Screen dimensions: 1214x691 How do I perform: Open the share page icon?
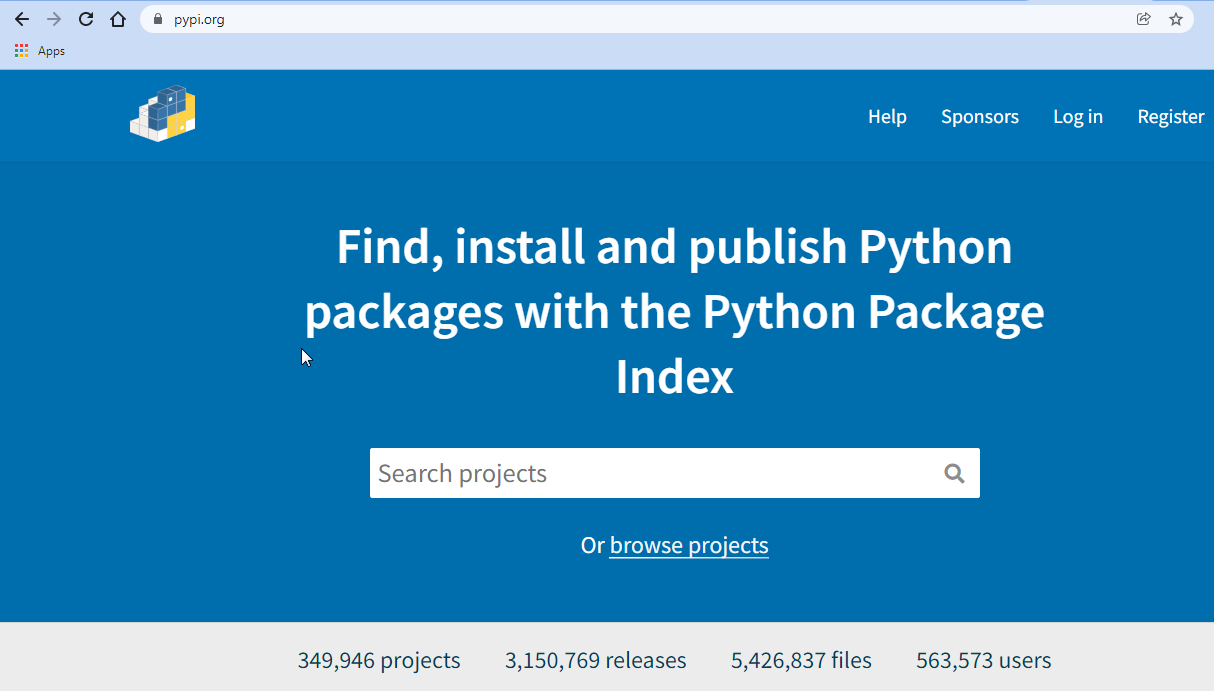[x=1143, y=18]
